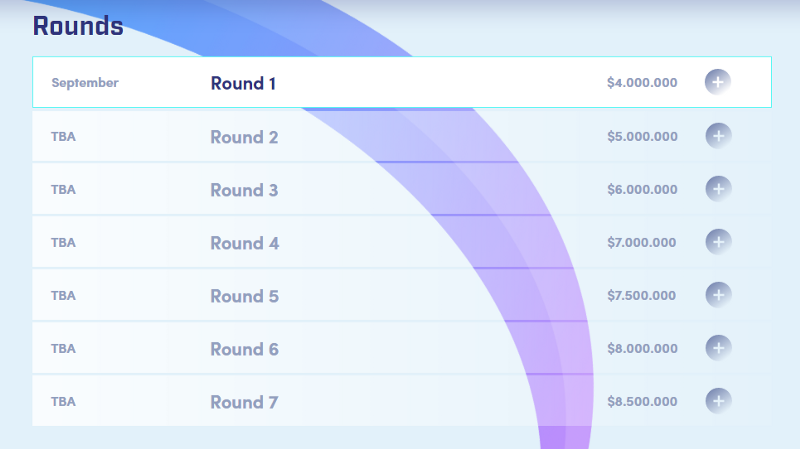Expand the Round 2 accordion row
Screen dimensions: 800x449
coord(244,137)
